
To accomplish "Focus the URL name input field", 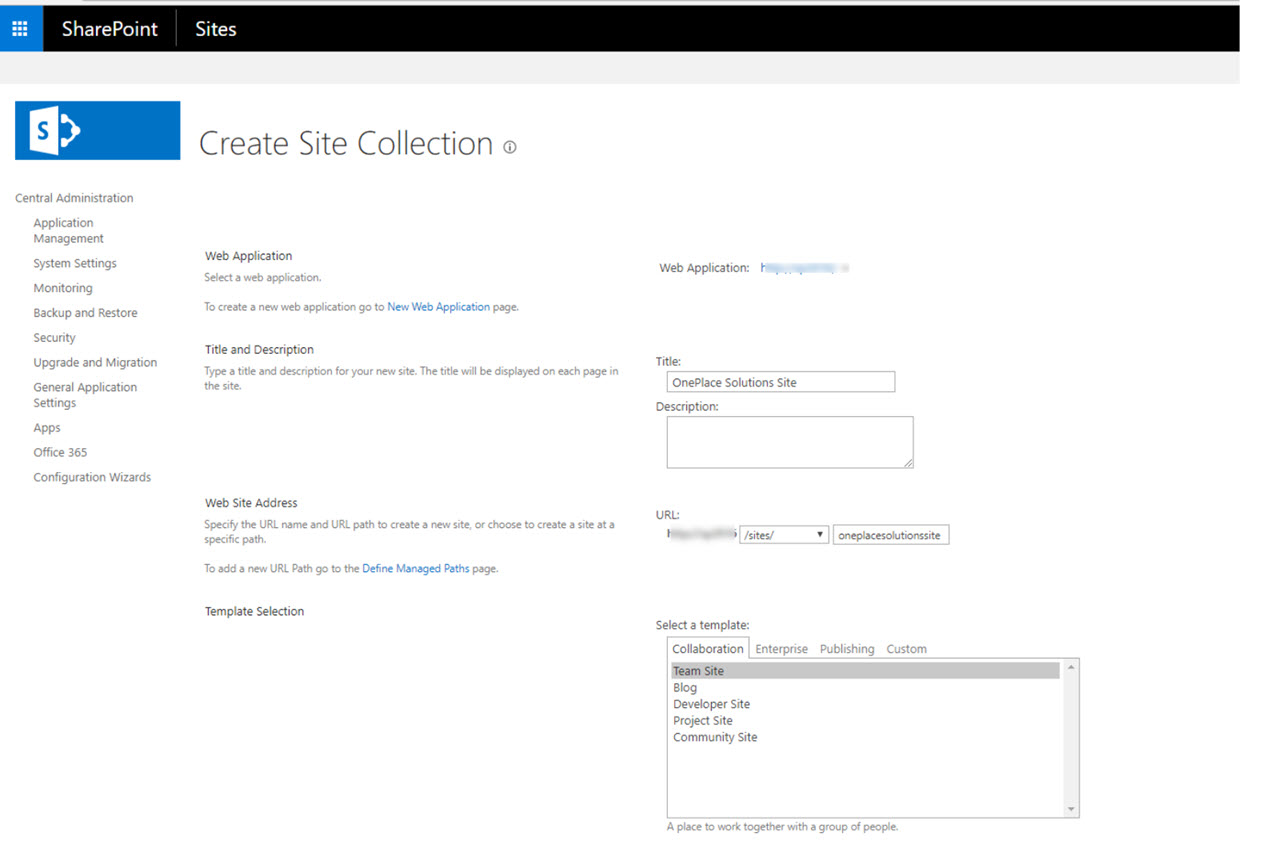I will point(890,535).
